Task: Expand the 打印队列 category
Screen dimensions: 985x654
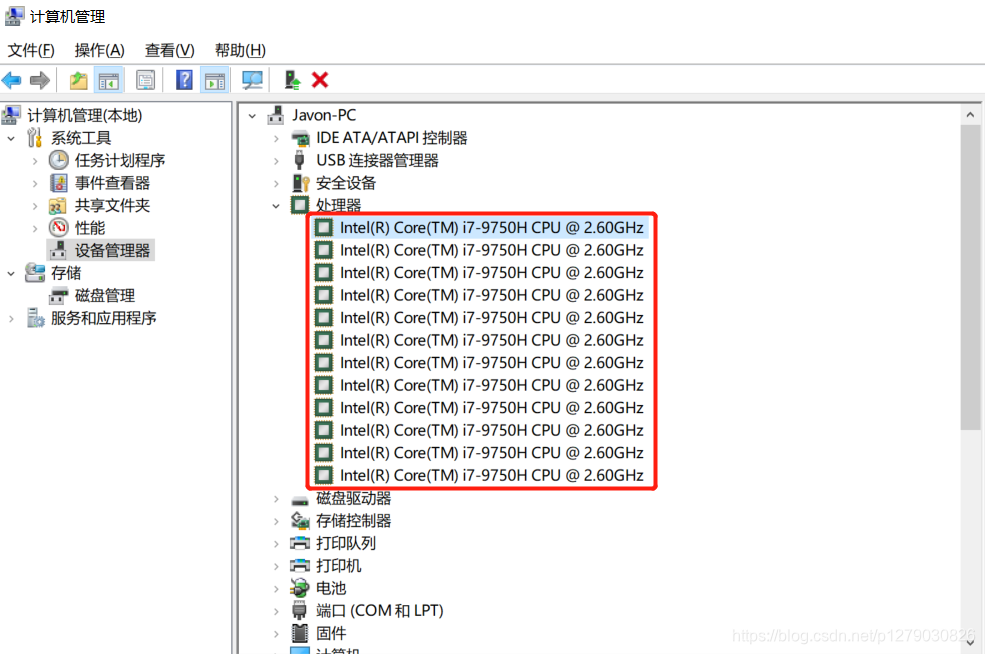Action: (x=276, y=543)
